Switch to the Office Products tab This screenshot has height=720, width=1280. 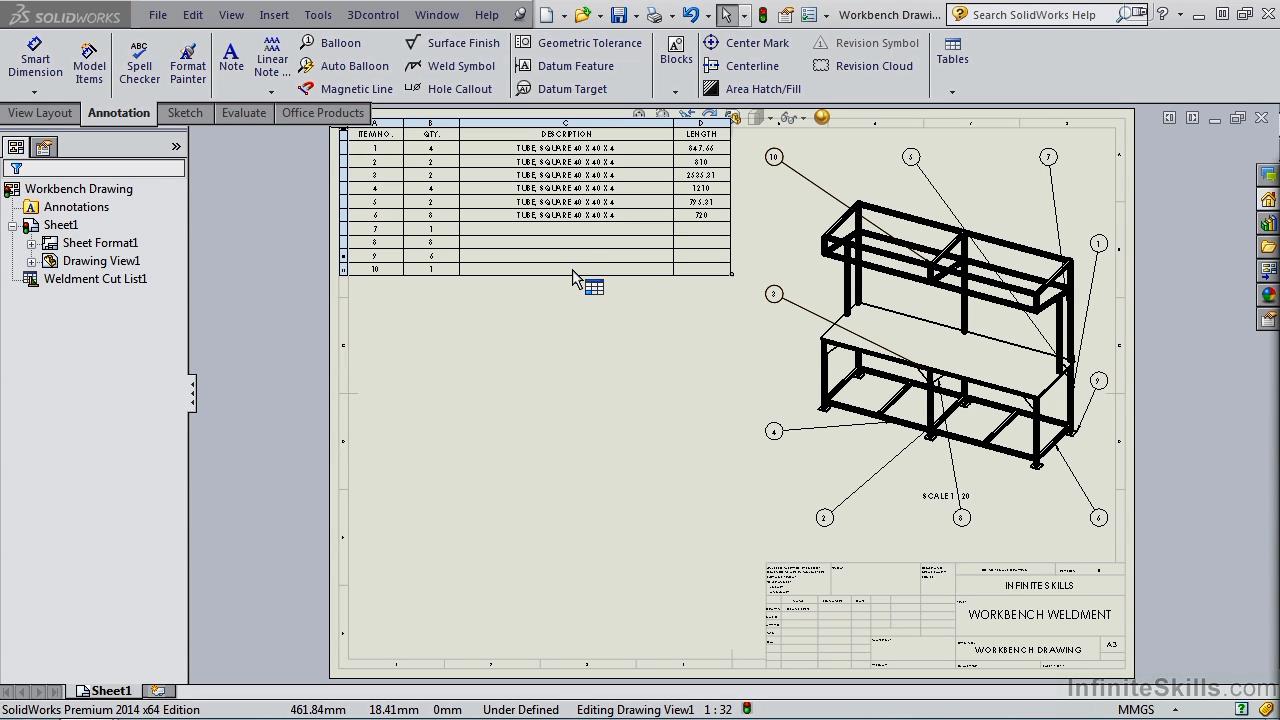322,113
